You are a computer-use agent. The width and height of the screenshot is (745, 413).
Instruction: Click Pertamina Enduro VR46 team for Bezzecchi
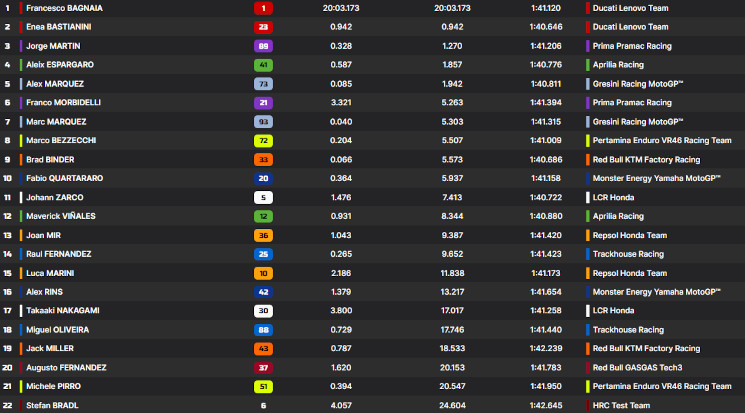(x=661, y=141)
